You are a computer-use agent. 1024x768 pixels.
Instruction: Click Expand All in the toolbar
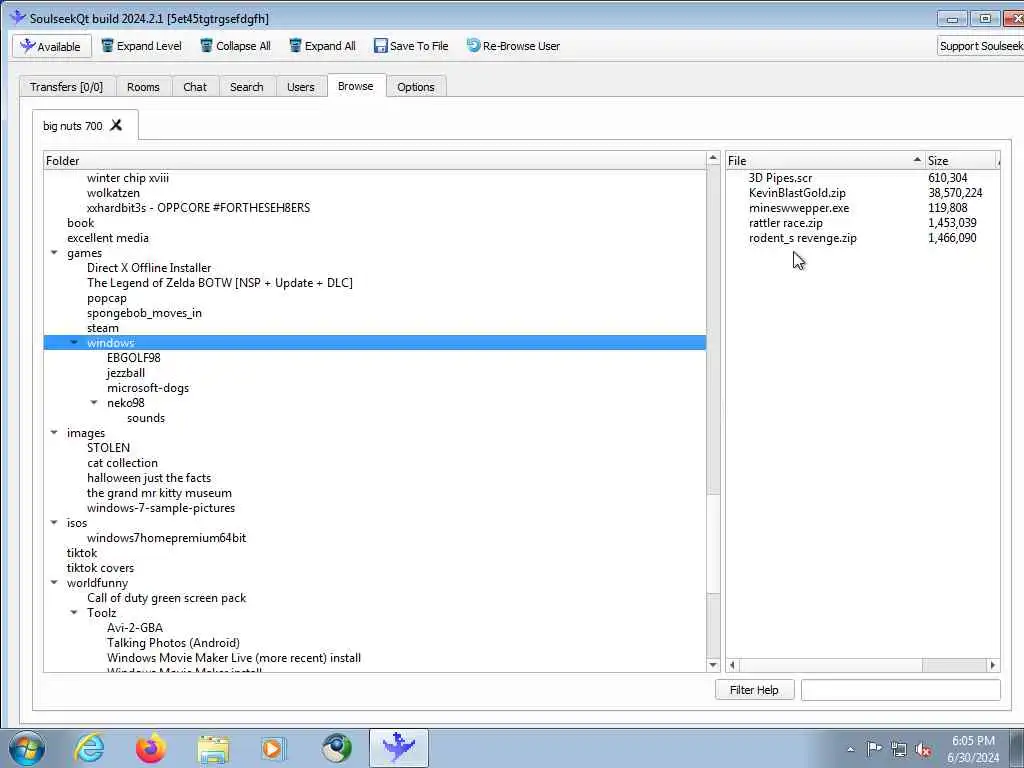[322, 46]
